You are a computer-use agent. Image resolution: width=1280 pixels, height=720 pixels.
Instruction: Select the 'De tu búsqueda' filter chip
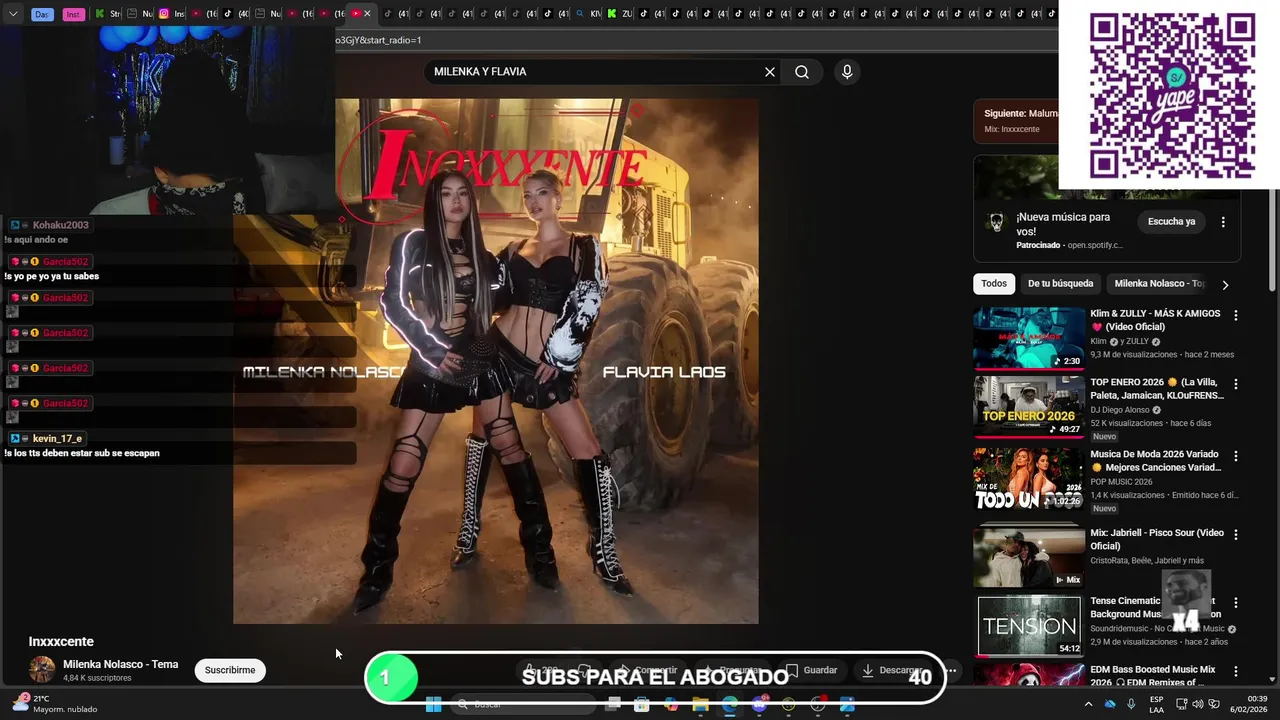1060,284
